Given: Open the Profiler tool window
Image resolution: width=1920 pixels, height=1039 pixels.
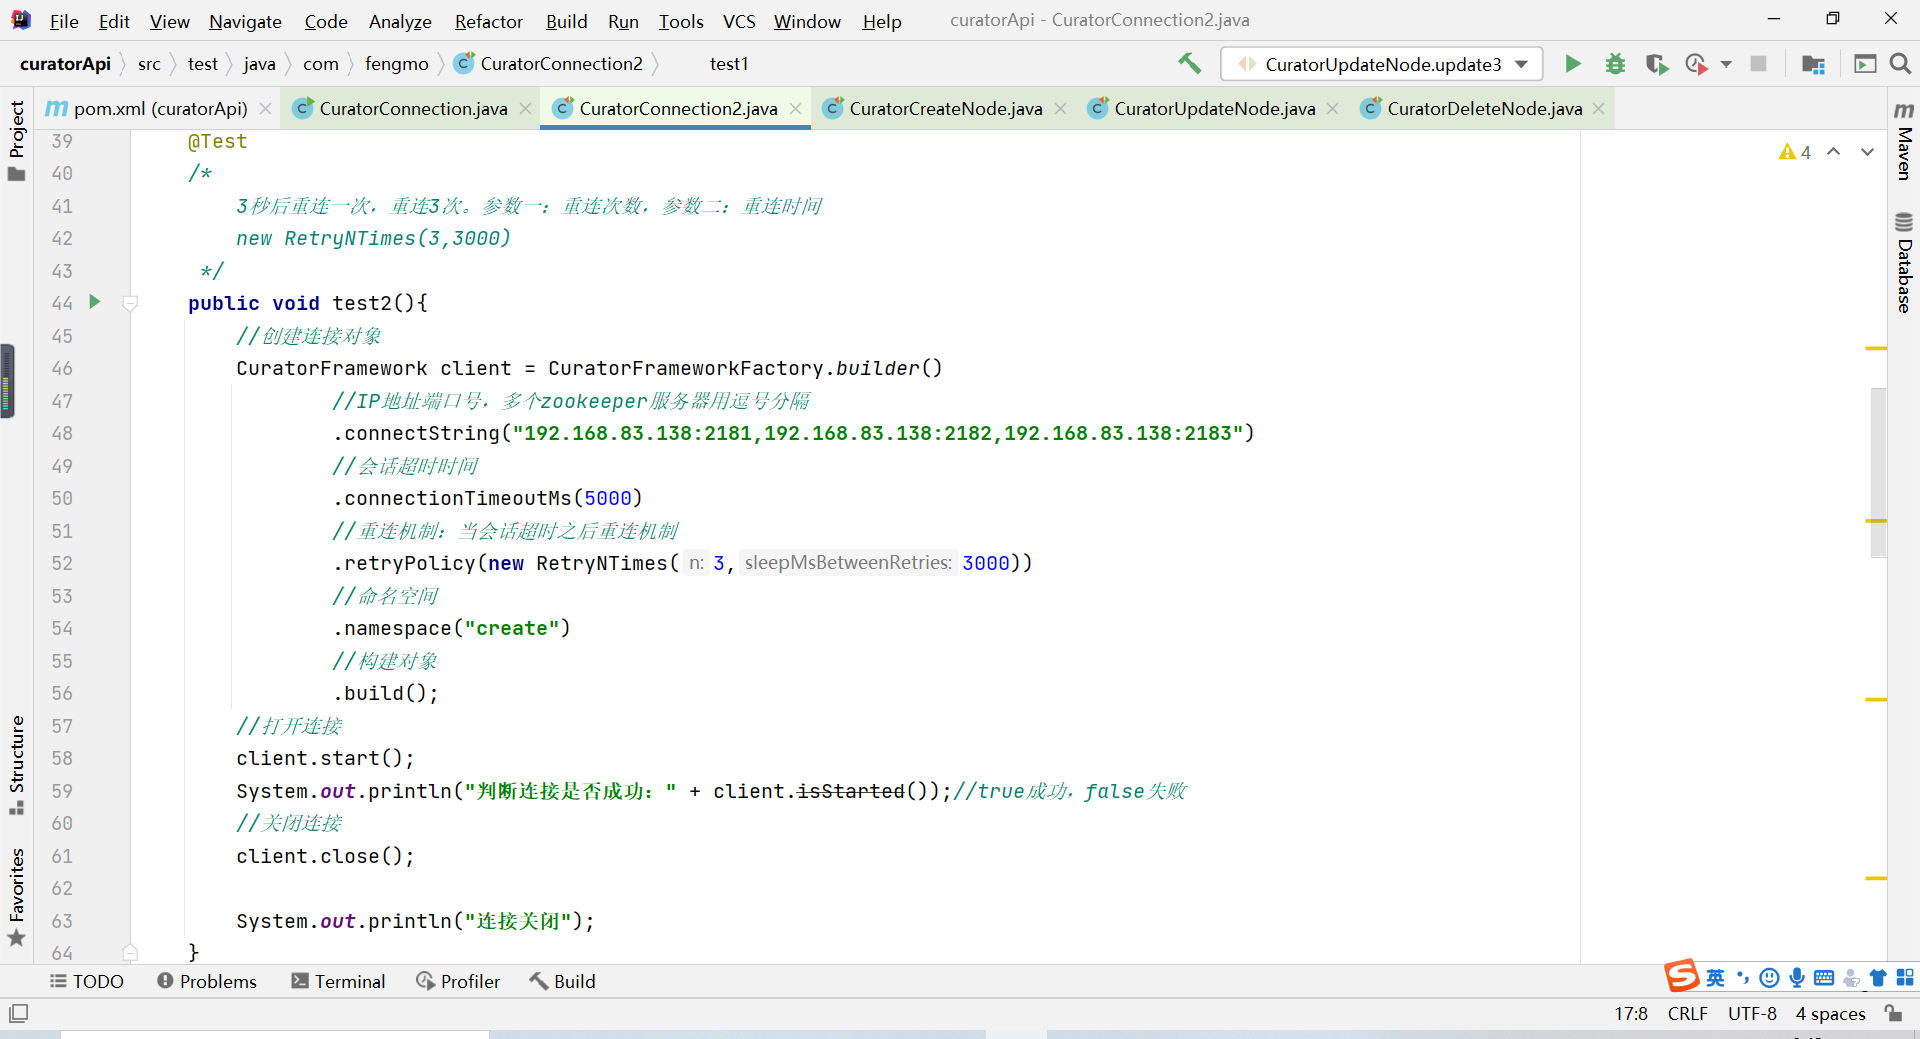Looking at the screenshot, I should click(x=458, y=982).
